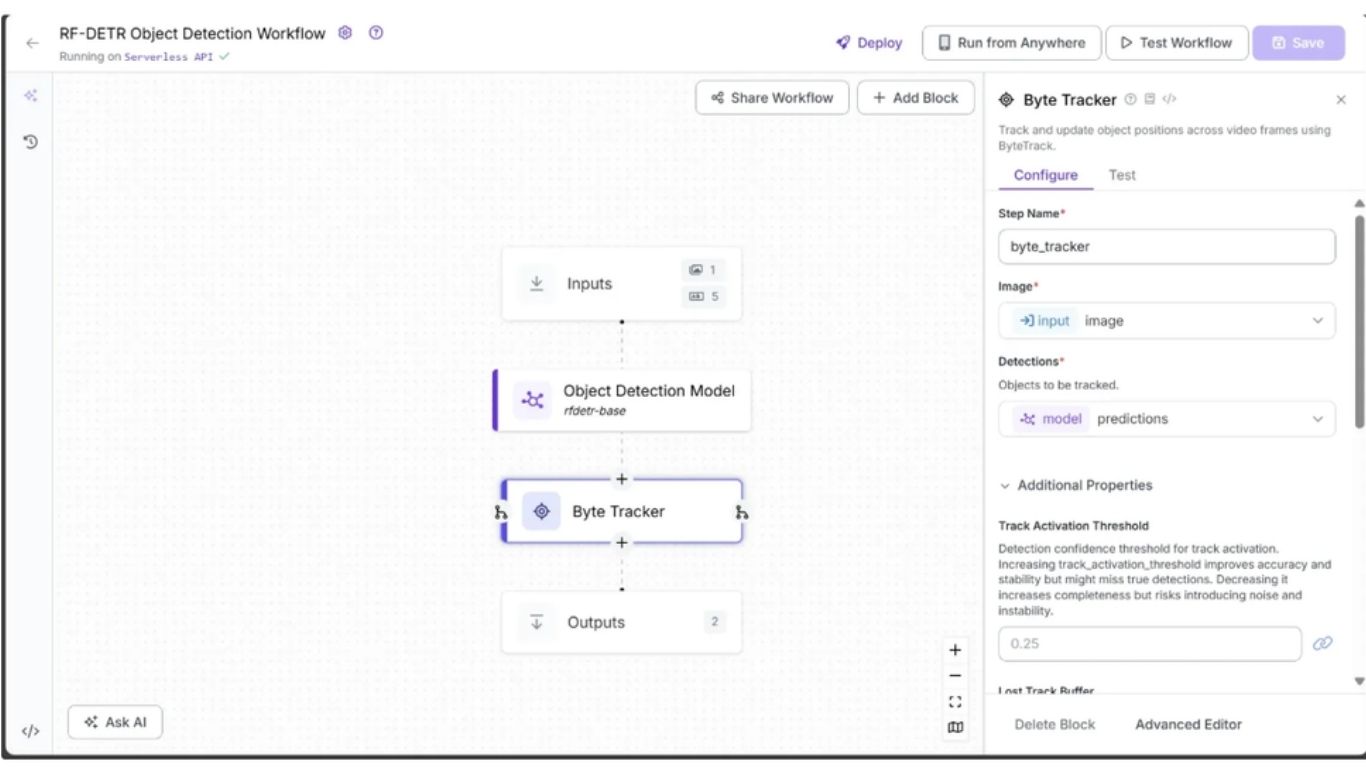The height and width of the screenshot is (768, 1366).
Task: Select the workflow editor icon in the sidebar
Action: pyautogui.click(x=28, y=95)
